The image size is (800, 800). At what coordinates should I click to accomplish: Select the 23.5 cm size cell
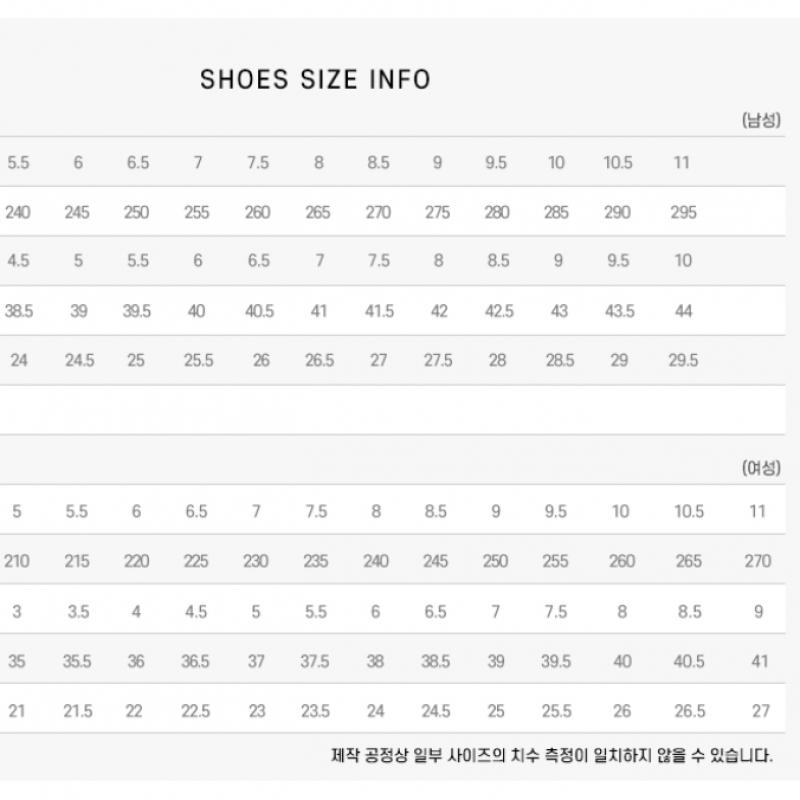click(316, 711)
